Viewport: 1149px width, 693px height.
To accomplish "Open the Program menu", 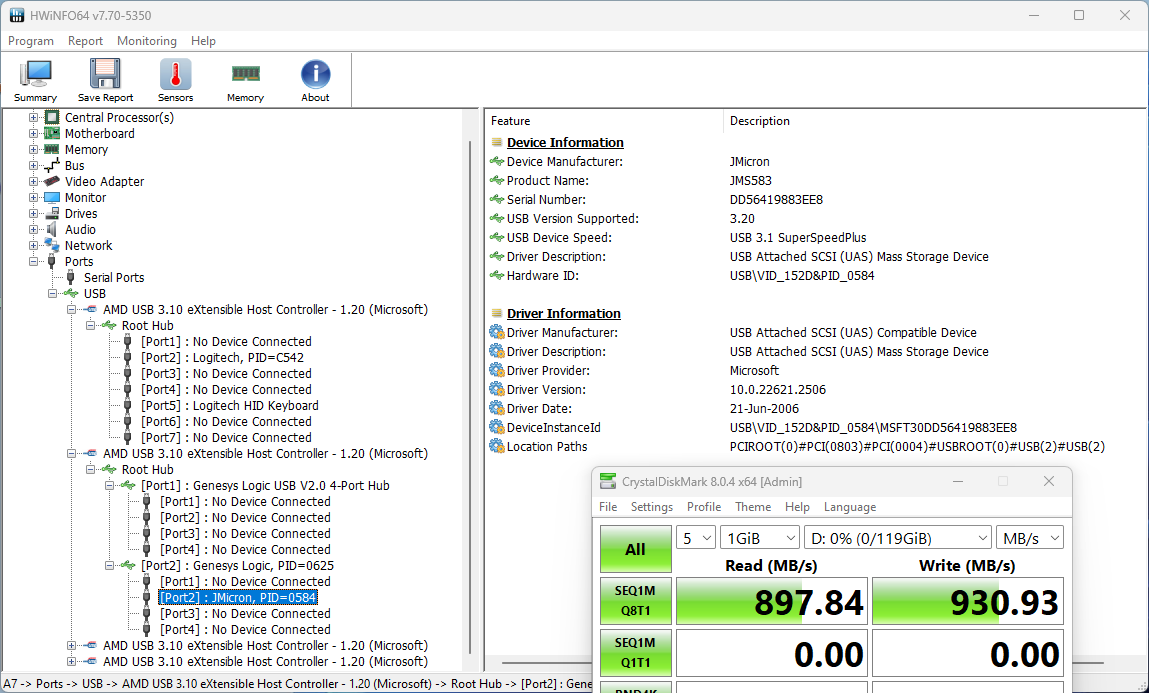I will click(x=31, y=41).
